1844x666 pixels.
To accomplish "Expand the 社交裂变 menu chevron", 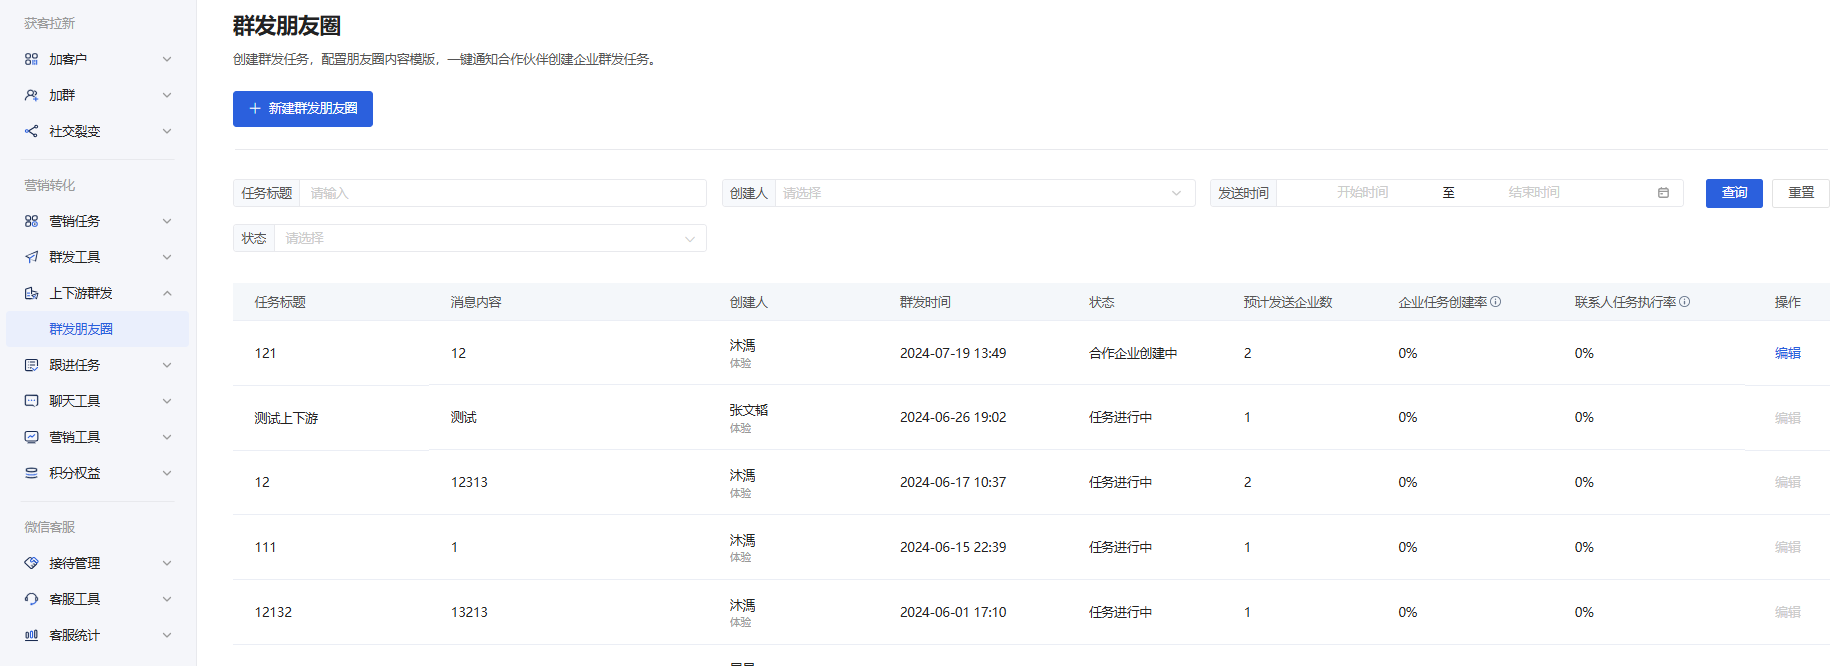I will 167,131.
